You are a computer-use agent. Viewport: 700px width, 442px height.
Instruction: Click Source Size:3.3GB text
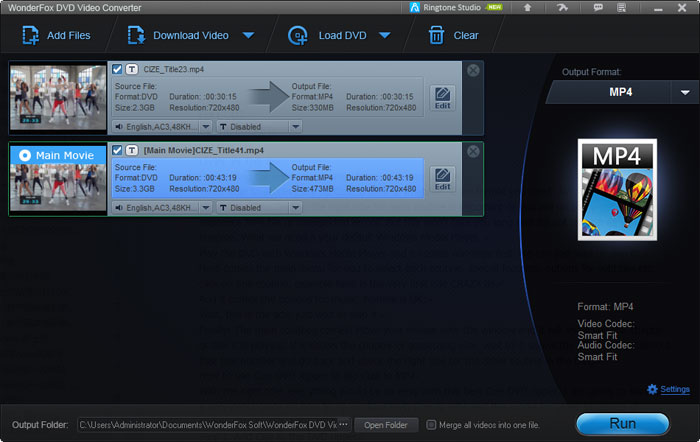point(134,189)
